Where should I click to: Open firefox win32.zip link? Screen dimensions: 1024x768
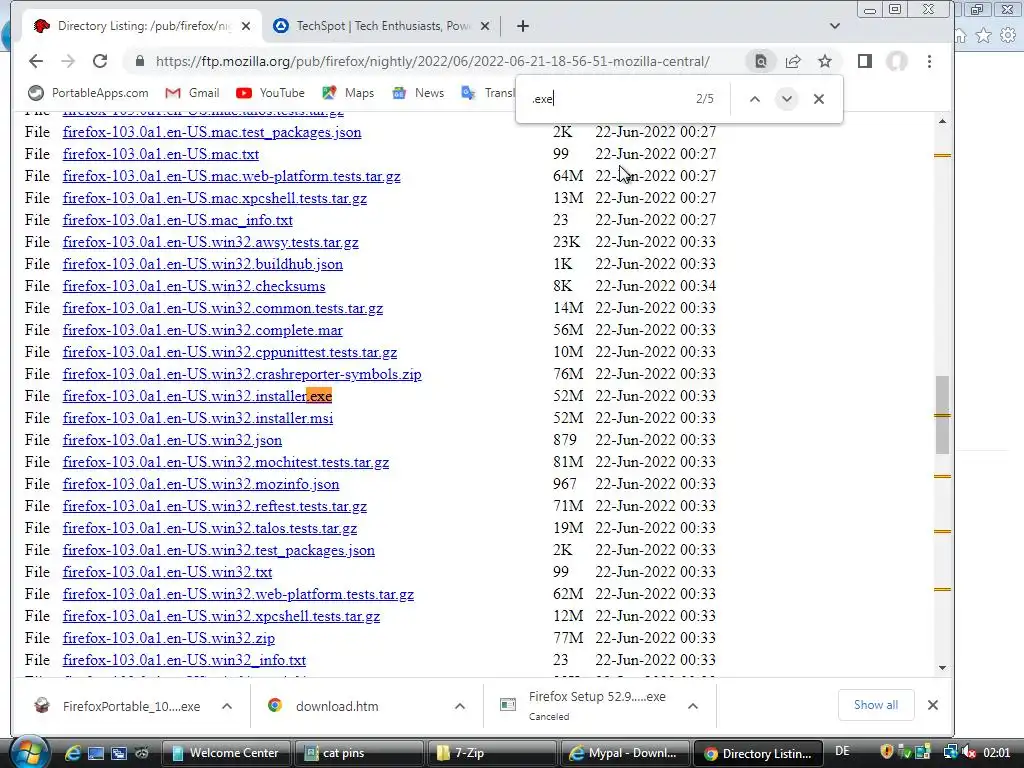pos(168,638)
